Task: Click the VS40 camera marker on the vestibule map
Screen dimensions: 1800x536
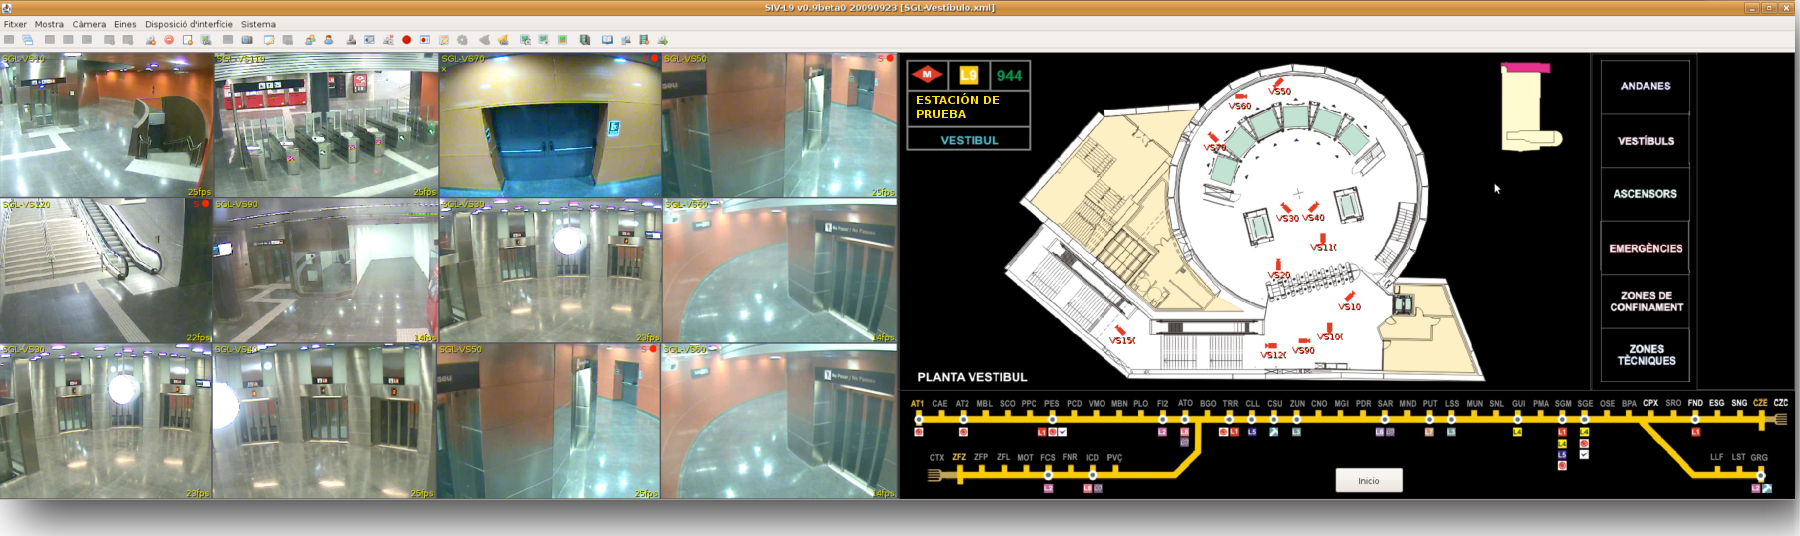Action: click(x=1313, y=214)
